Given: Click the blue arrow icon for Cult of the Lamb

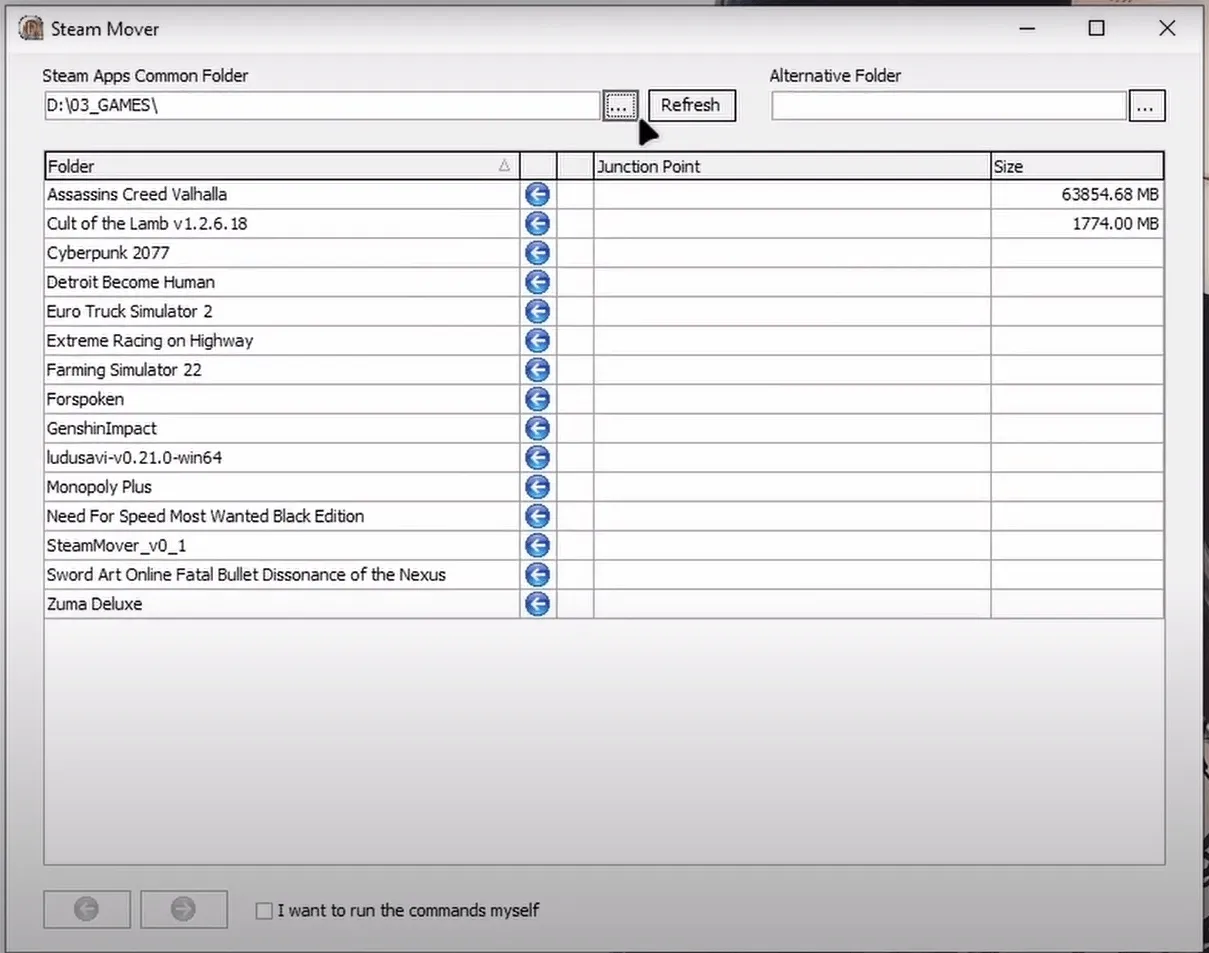Looking at the screenshot, I should tap(537, 224).
